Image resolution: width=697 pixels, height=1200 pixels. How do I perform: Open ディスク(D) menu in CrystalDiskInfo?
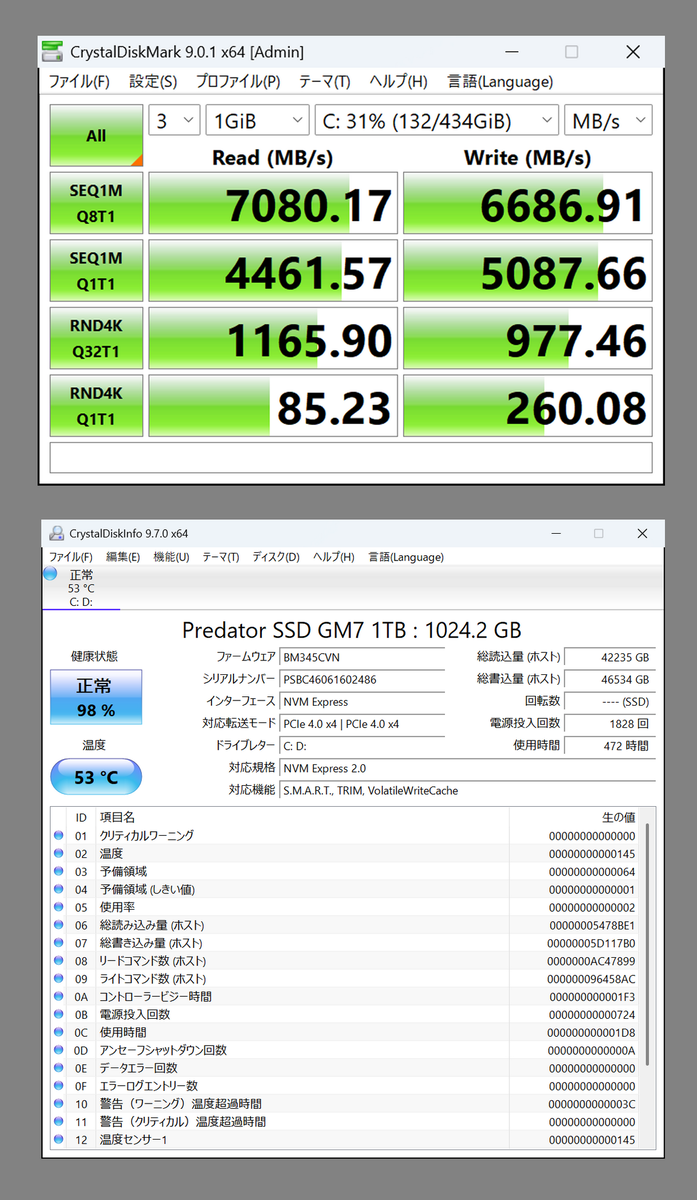tap(276, 557)
